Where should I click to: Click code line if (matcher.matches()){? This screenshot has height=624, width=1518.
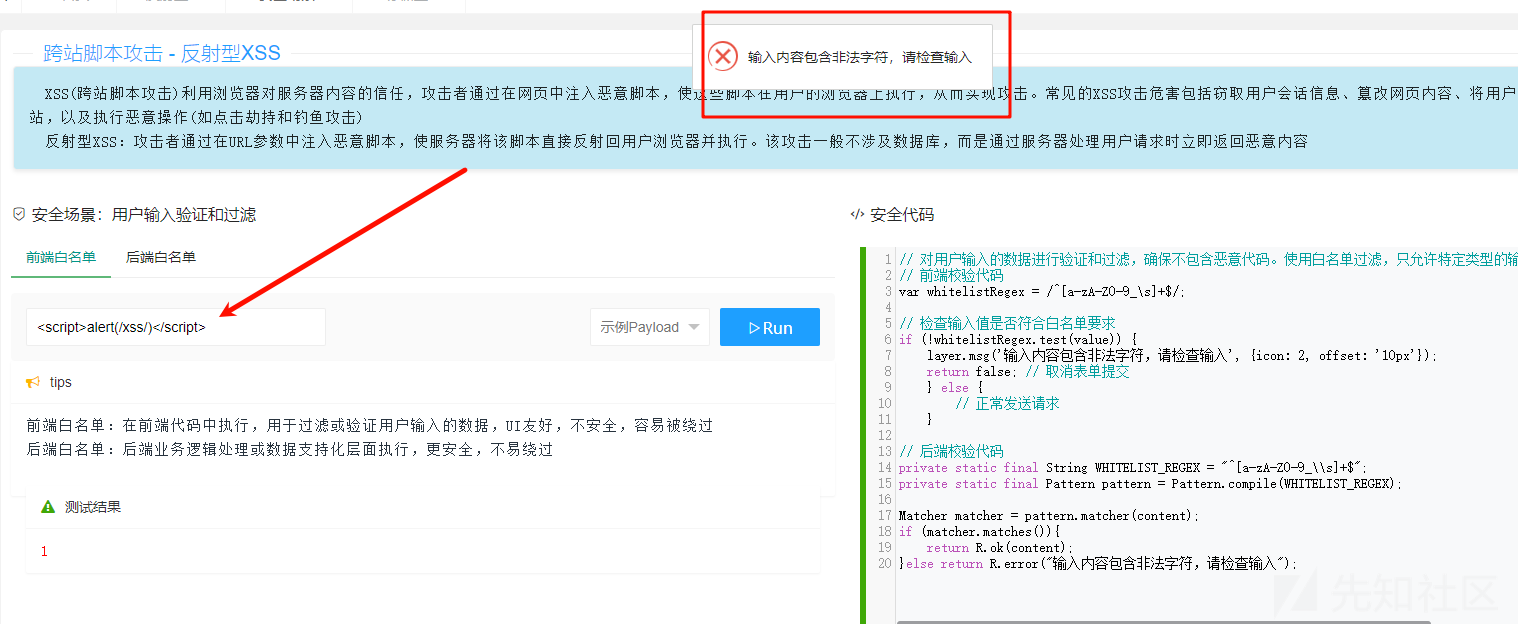click(979, 532)
